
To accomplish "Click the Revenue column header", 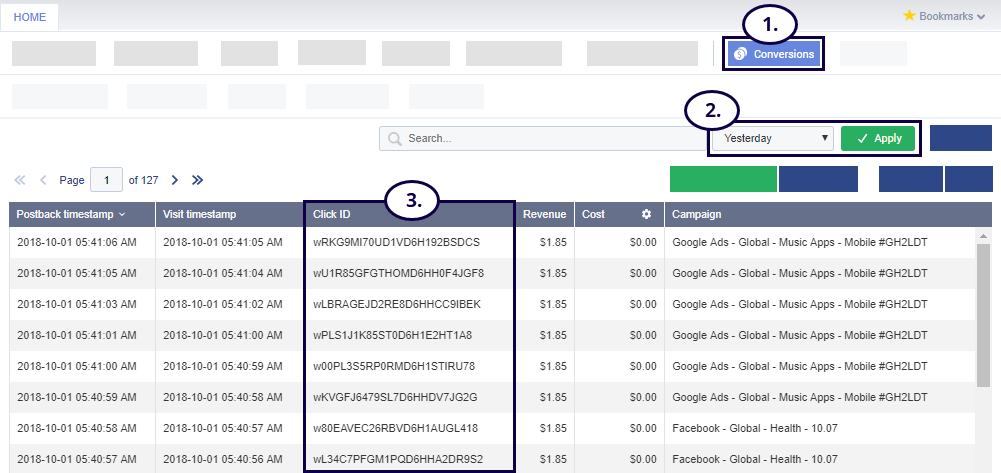I will tap(543, 214).
